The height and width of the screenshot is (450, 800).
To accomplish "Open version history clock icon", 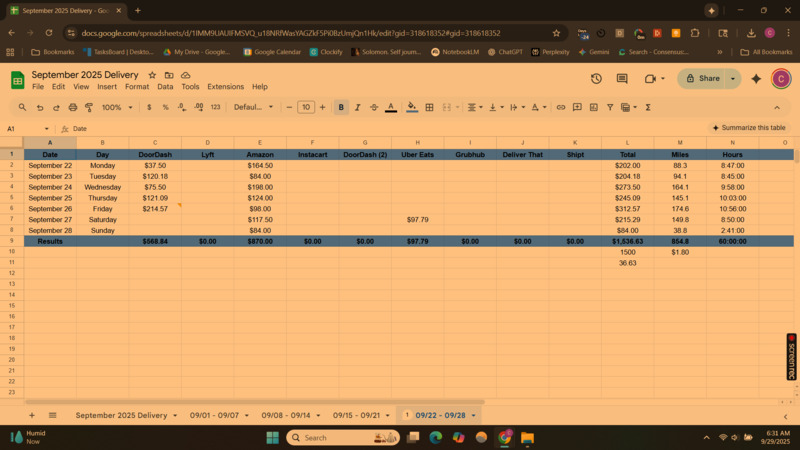I will tap(596, 78).
